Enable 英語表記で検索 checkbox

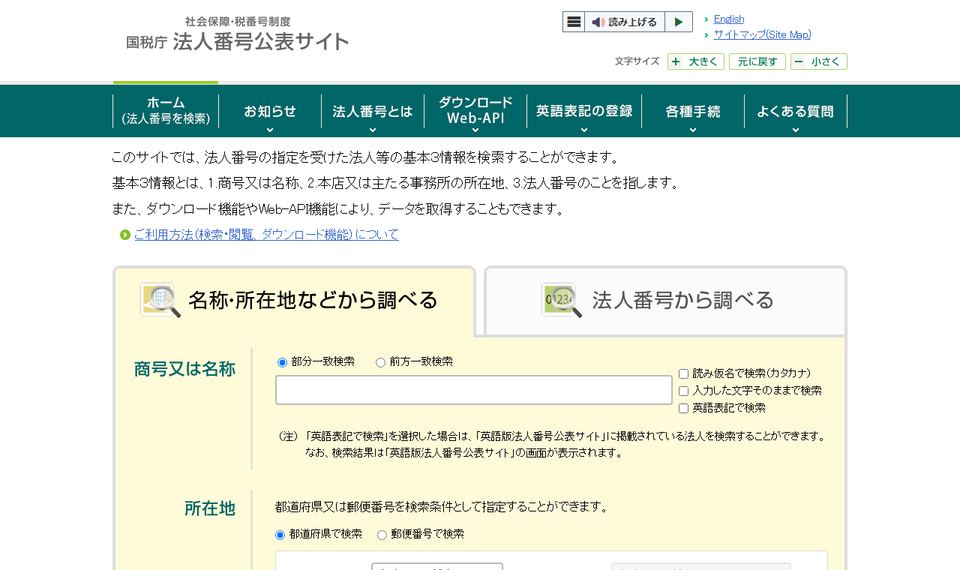(683, 408)
